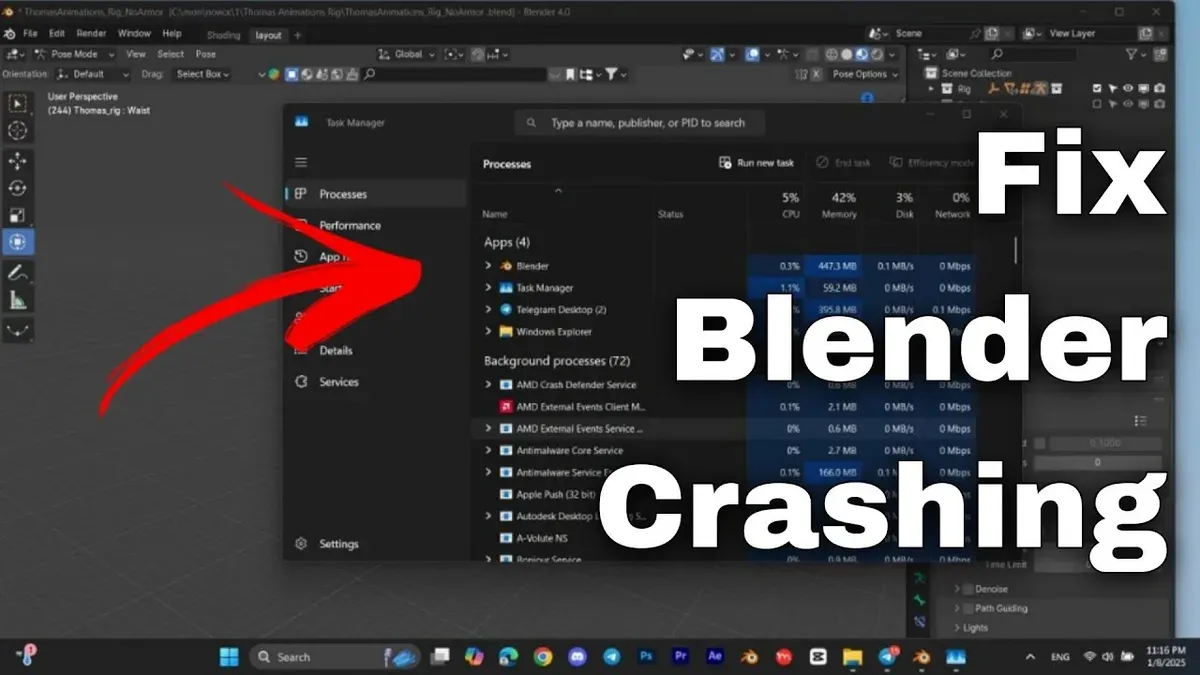Switch to the Shading workspace tab
1200x675 pixels.
(x=224, y=35)
